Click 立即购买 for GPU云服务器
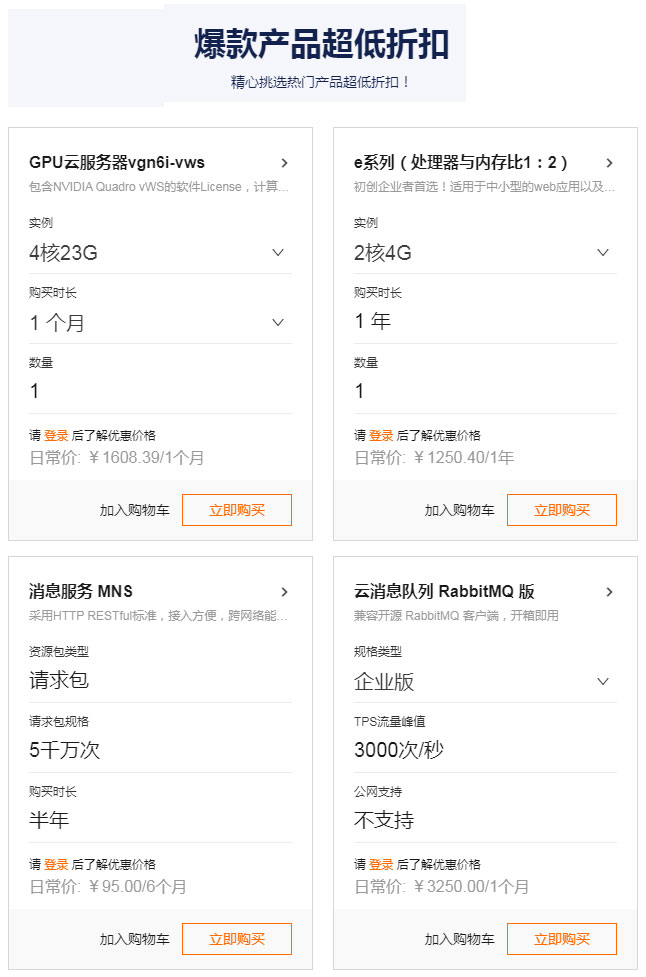The image size is (646, 977). pyautogui.click(x=237, y=510)
